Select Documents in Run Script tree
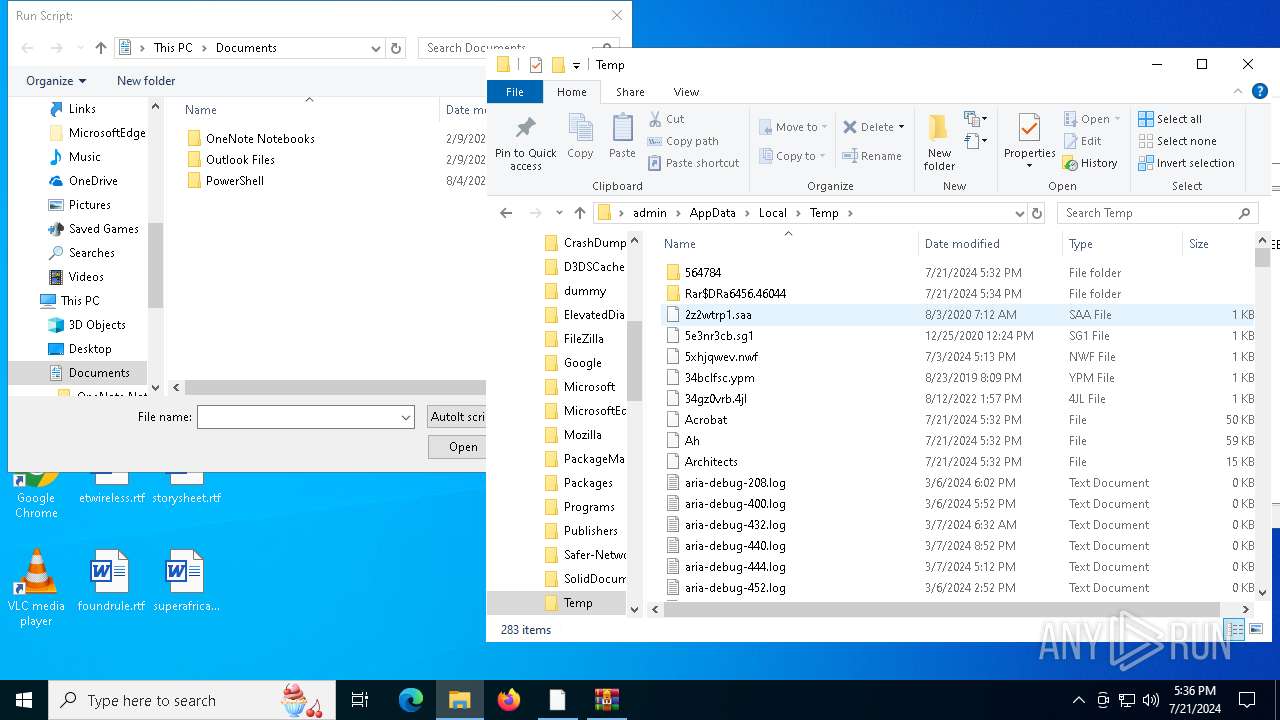The image size is (1280, 720). click(98, 373)
